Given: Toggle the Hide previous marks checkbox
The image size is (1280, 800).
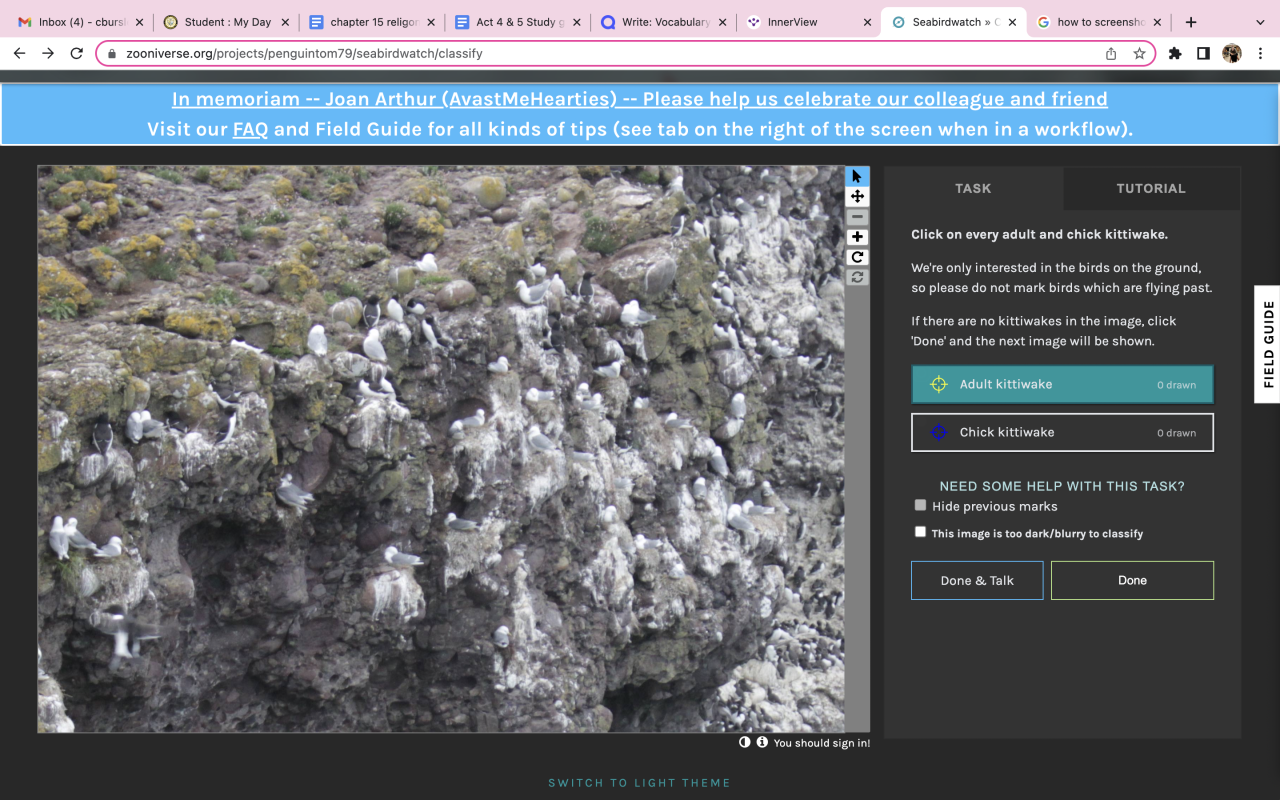Looking at the screenshot, I should click(x=920, y=506).
